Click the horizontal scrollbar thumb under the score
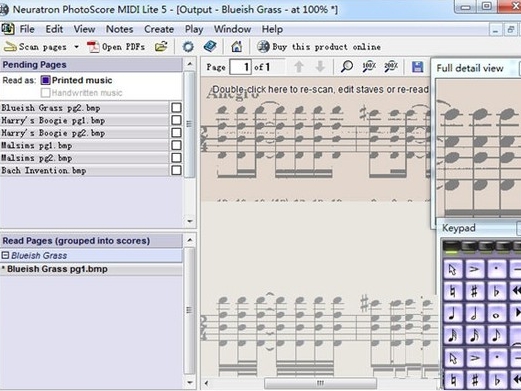The height and width of the screenshot is (391, 521). [320, 383]
